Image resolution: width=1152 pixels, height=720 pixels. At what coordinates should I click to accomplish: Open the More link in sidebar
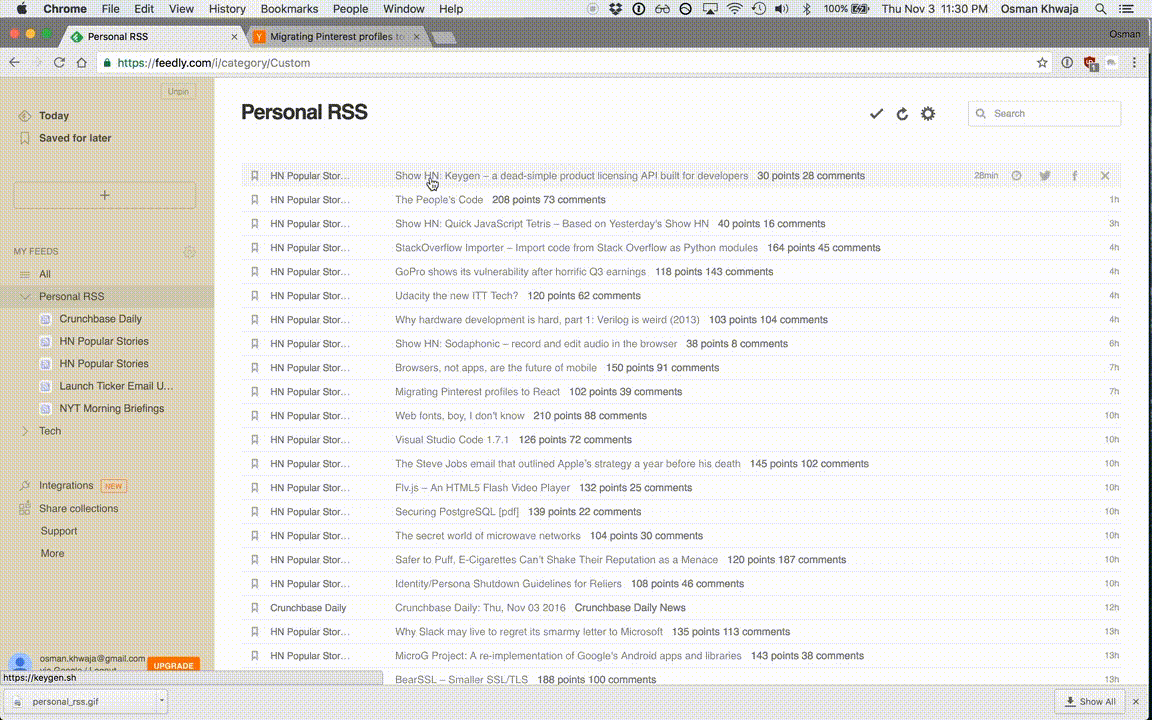52,553
